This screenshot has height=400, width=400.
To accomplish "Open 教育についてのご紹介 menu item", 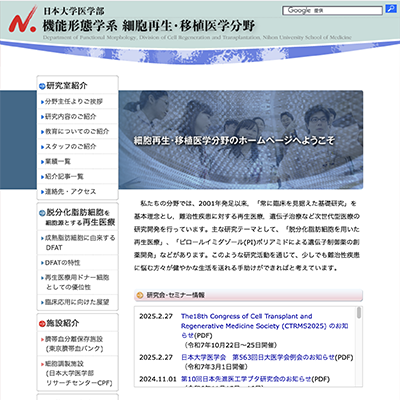I will tap(77, 131).
